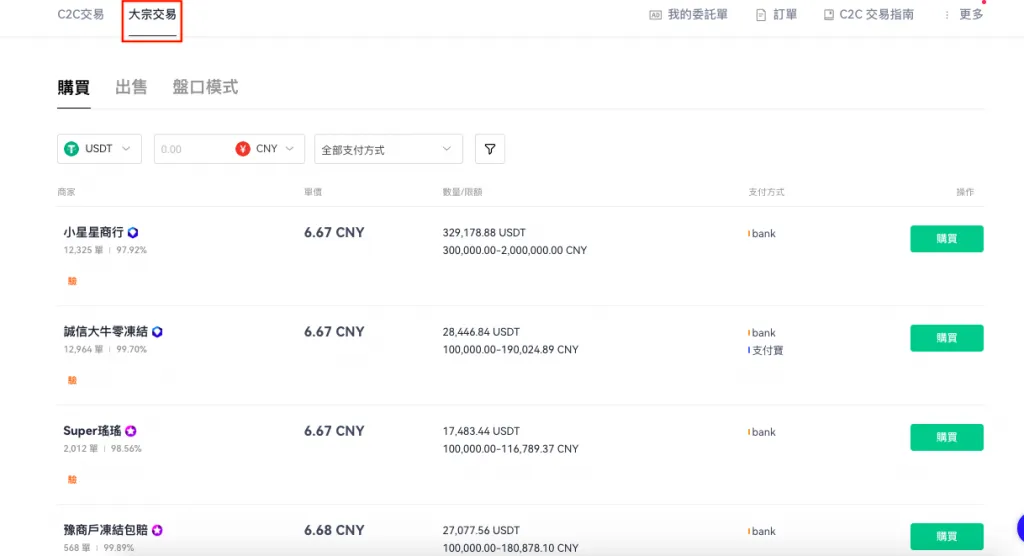Click 購買 button for Super瑤瑤
This screenshot has width=1024, height=556.
pyautogui.click(x=946, y=437)
